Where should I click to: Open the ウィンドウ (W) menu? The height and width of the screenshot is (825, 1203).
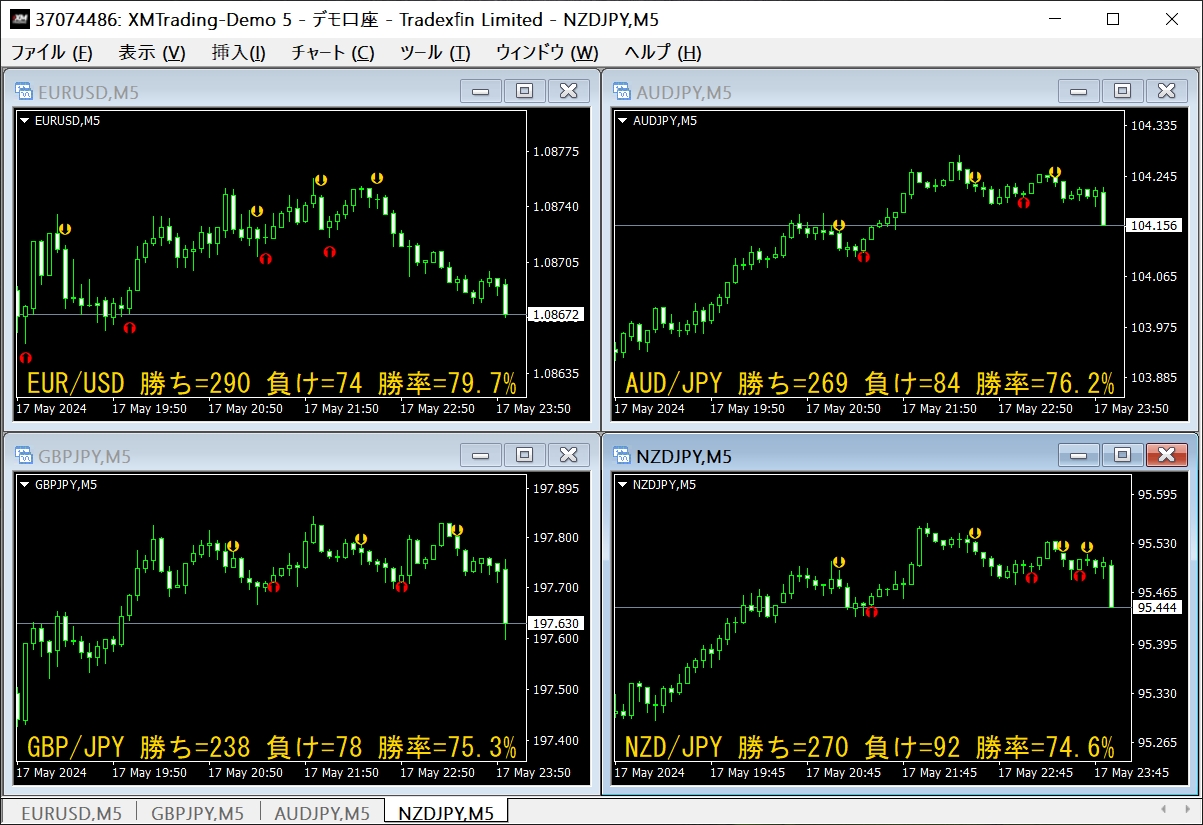point(547,53)
